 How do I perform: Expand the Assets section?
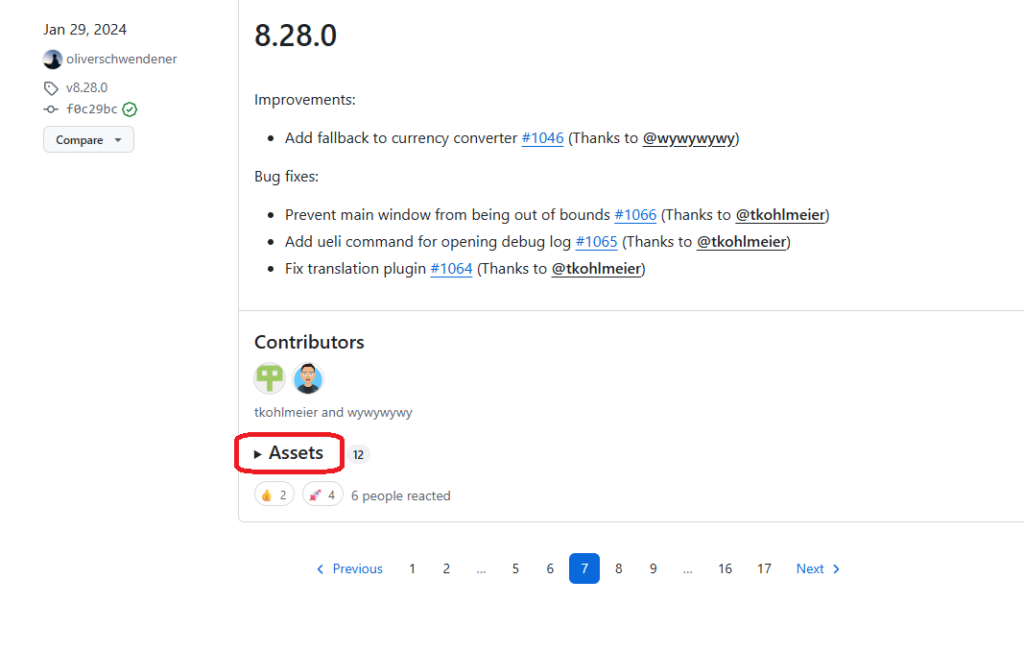click(x=289, y=454)
